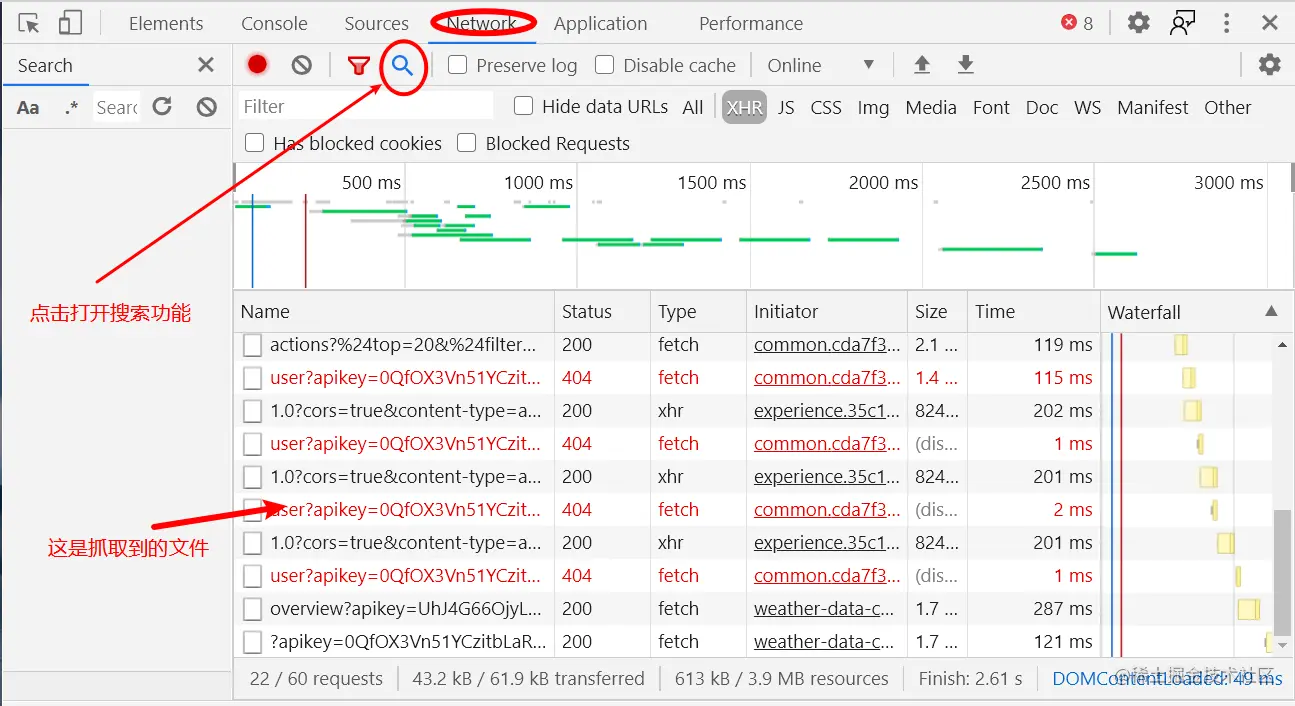Toggle regular expression (.*) in Search
The width and height of the screenshot is (1295, 706).
point(71,107)
